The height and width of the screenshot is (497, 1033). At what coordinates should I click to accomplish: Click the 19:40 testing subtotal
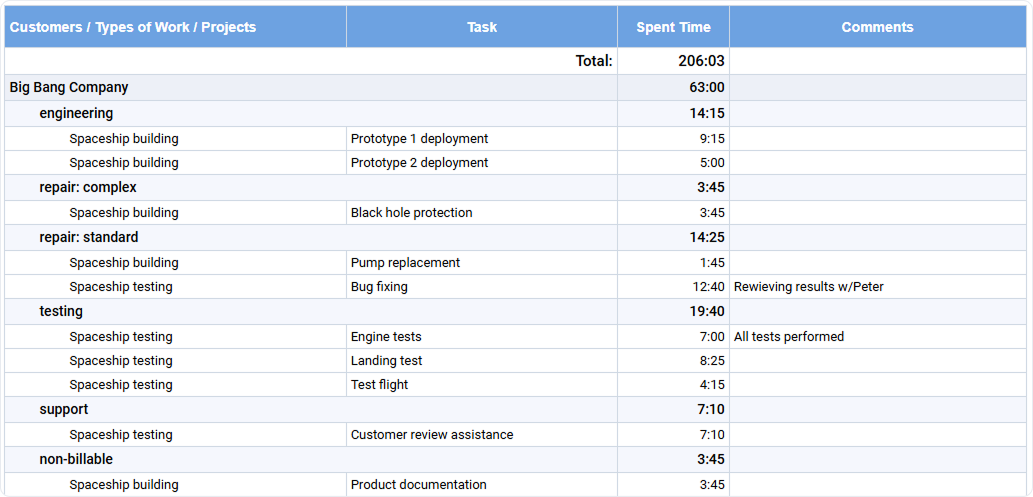(707, 311)
